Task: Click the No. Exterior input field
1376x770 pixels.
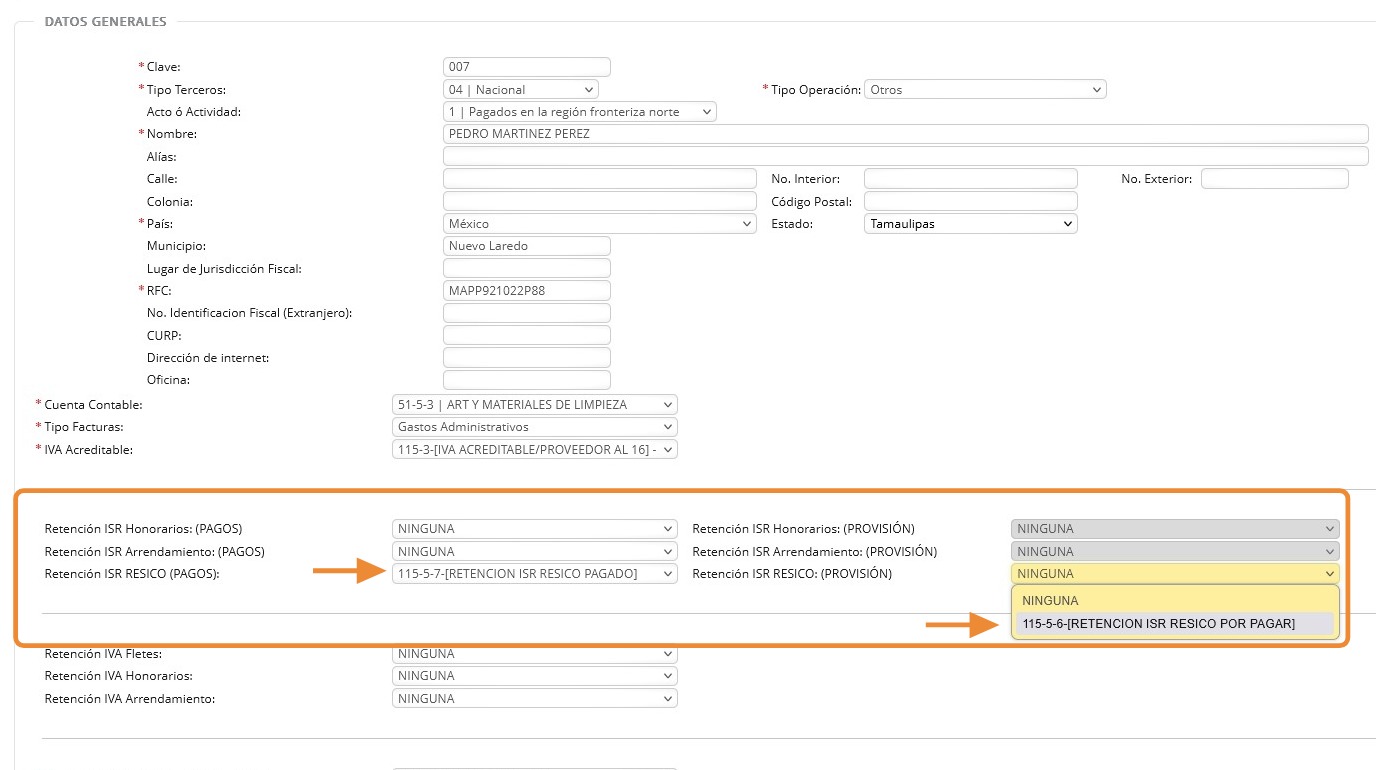Action: [x=1275, y=179]
